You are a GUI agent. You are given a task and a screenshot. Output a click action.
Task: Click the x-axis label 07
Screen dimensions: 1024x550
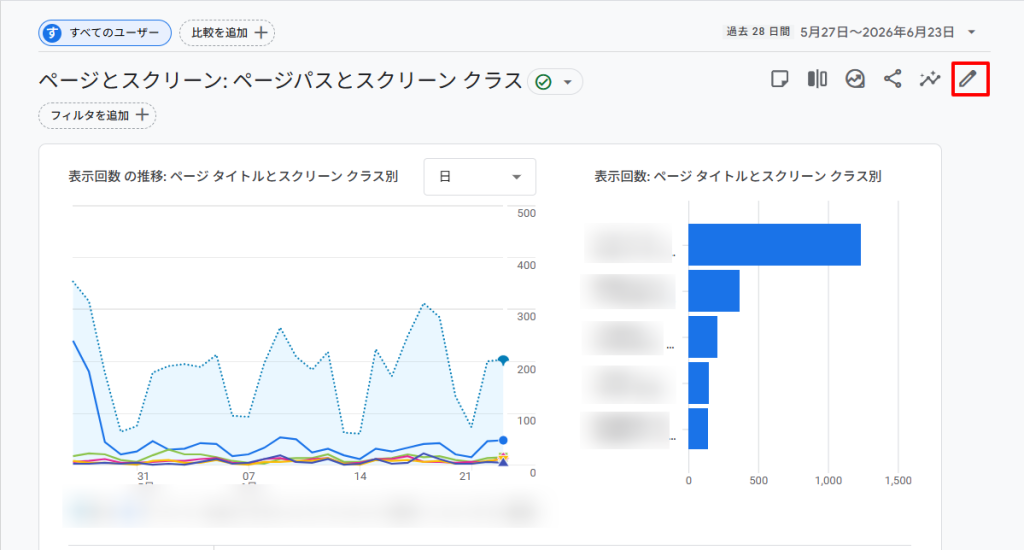click(248, 476)
